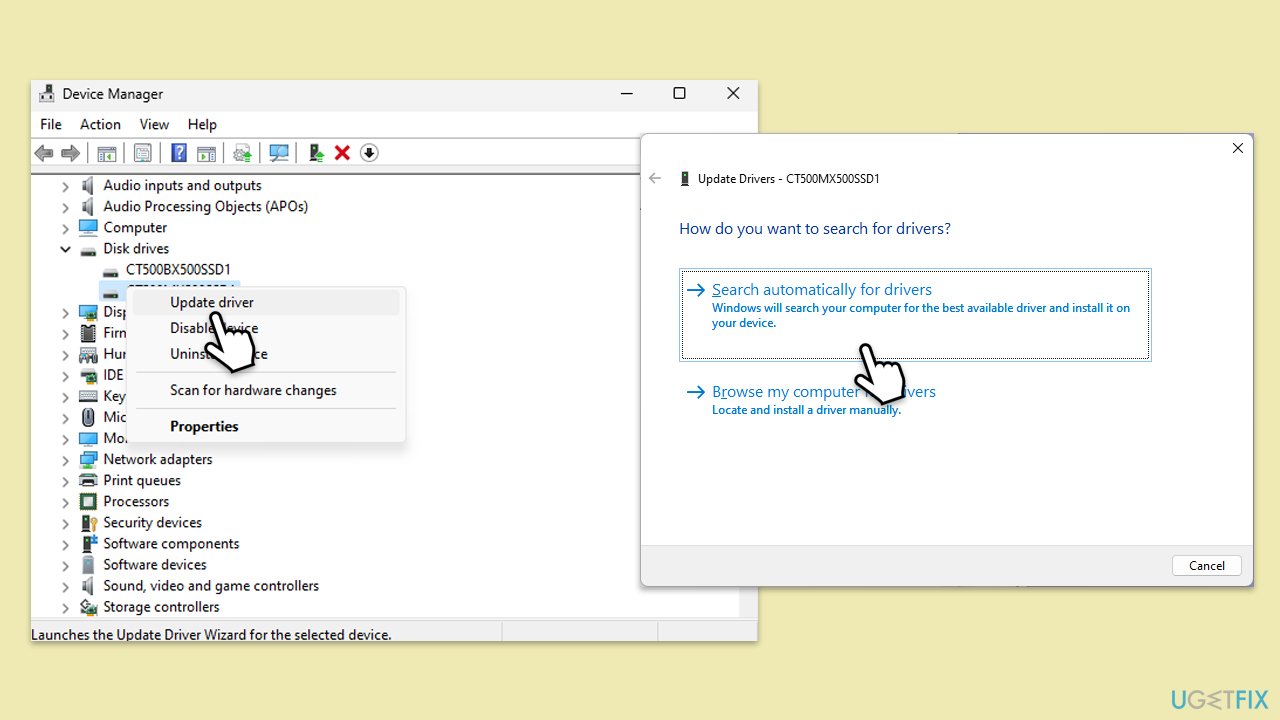Collapse the Disk drives category

[x=66, y=249]
